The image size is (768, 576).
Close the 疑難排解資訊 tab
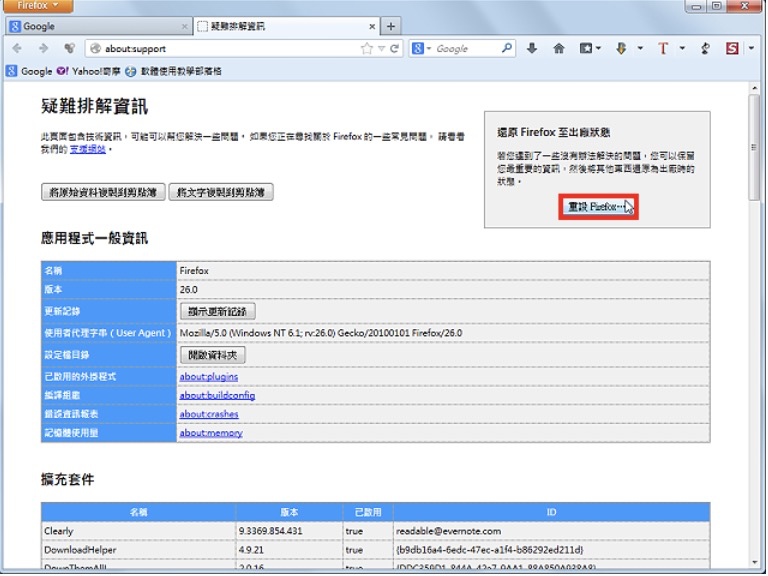click(x=372, y=27)
